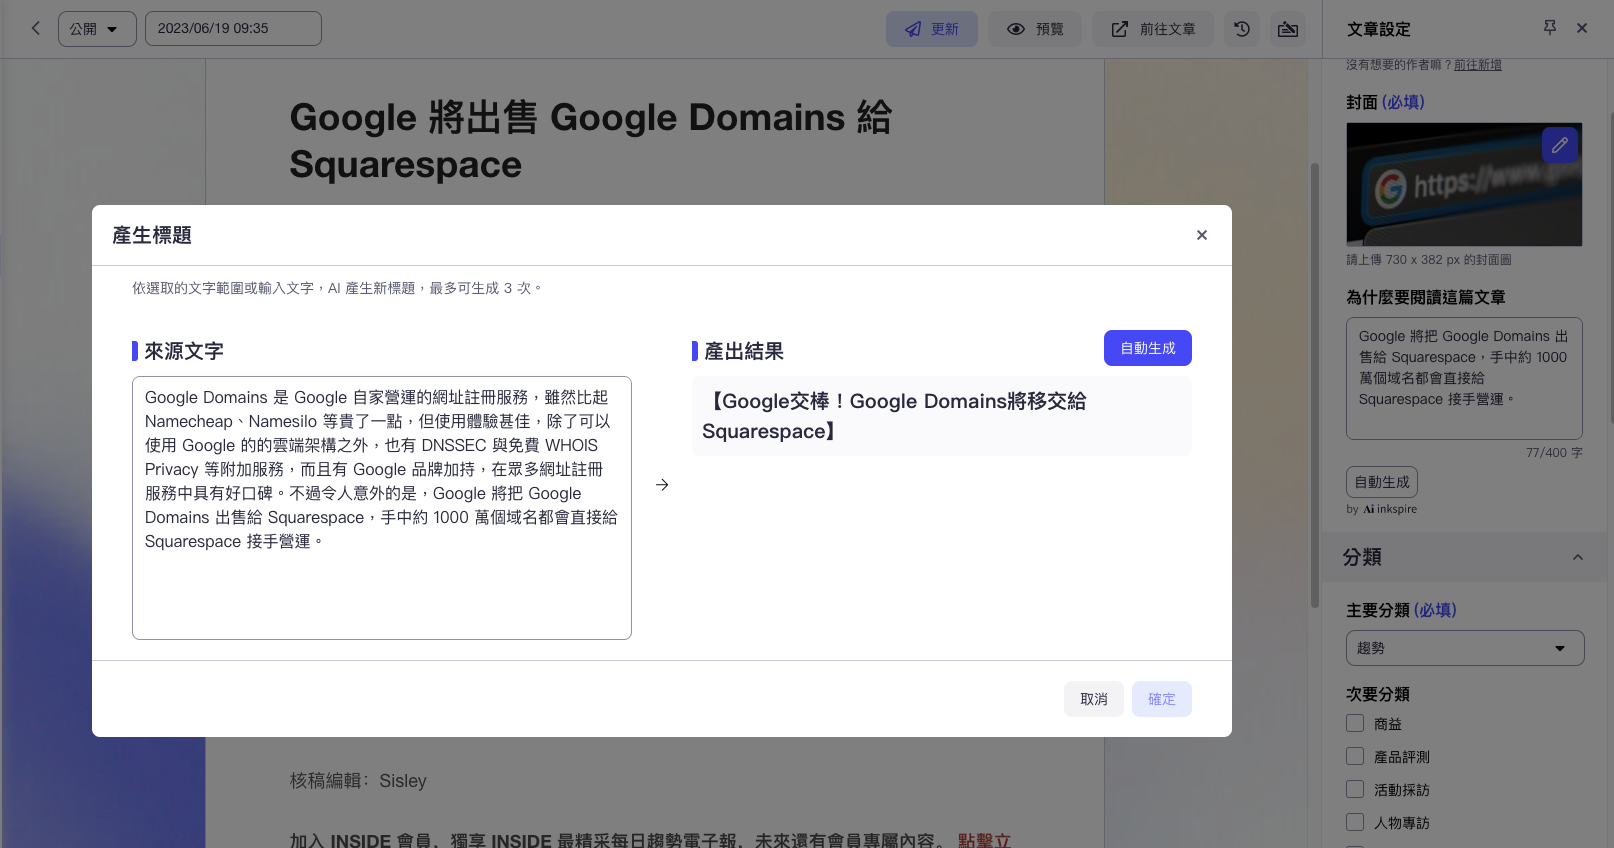Click the 為什麼要閱讀這篇文章 text area
Image resolution: width=1614 pixels, height=848 pixels.
point(1464,379)
